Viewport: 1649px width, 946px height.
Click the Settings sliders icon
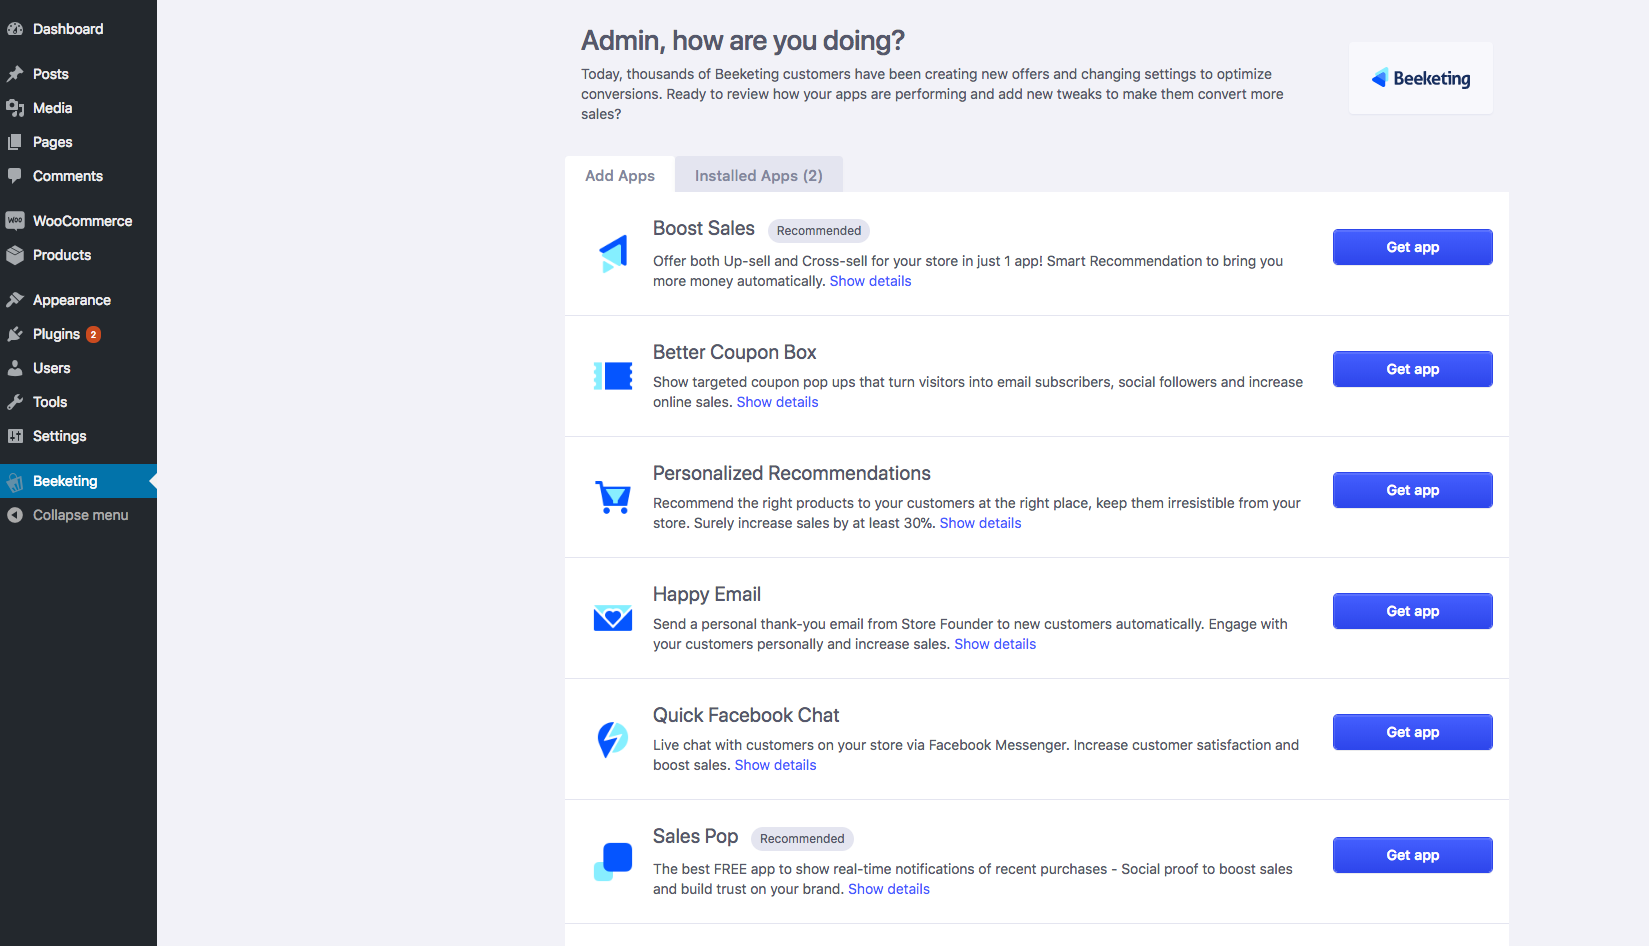point(15,436)
